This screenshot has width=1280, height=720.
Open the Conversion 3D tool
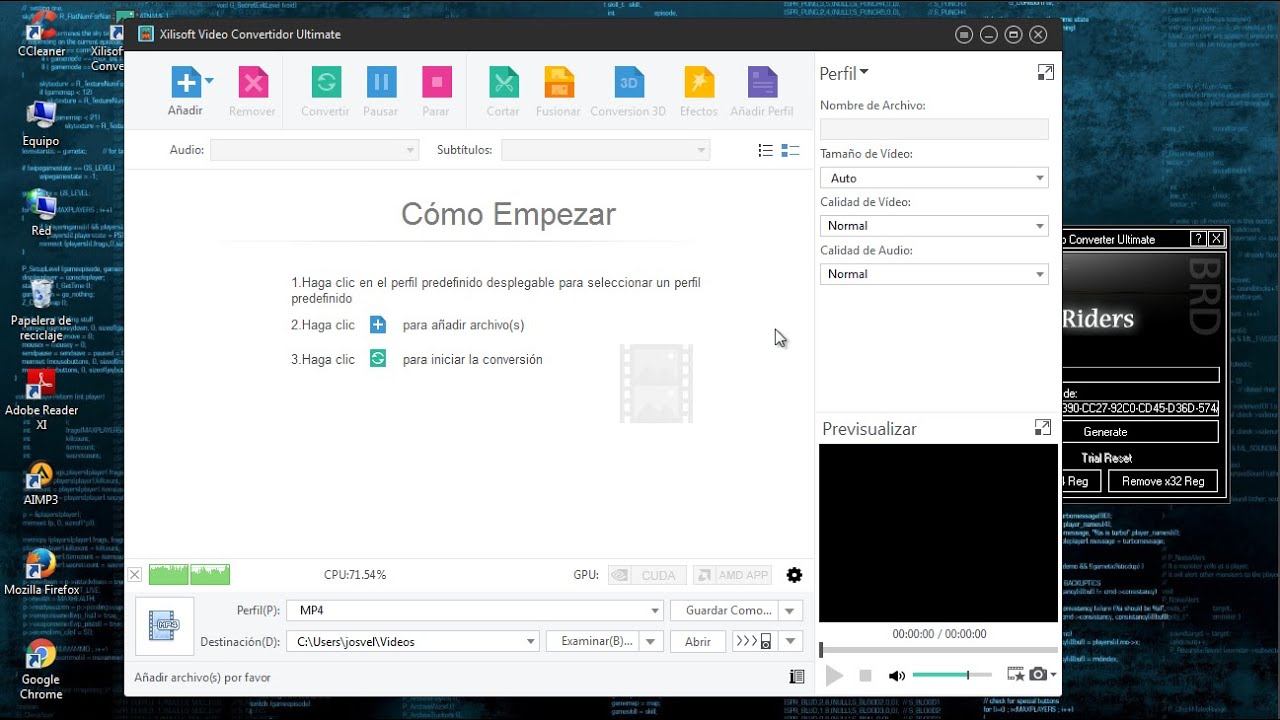[x=628, y=82]
